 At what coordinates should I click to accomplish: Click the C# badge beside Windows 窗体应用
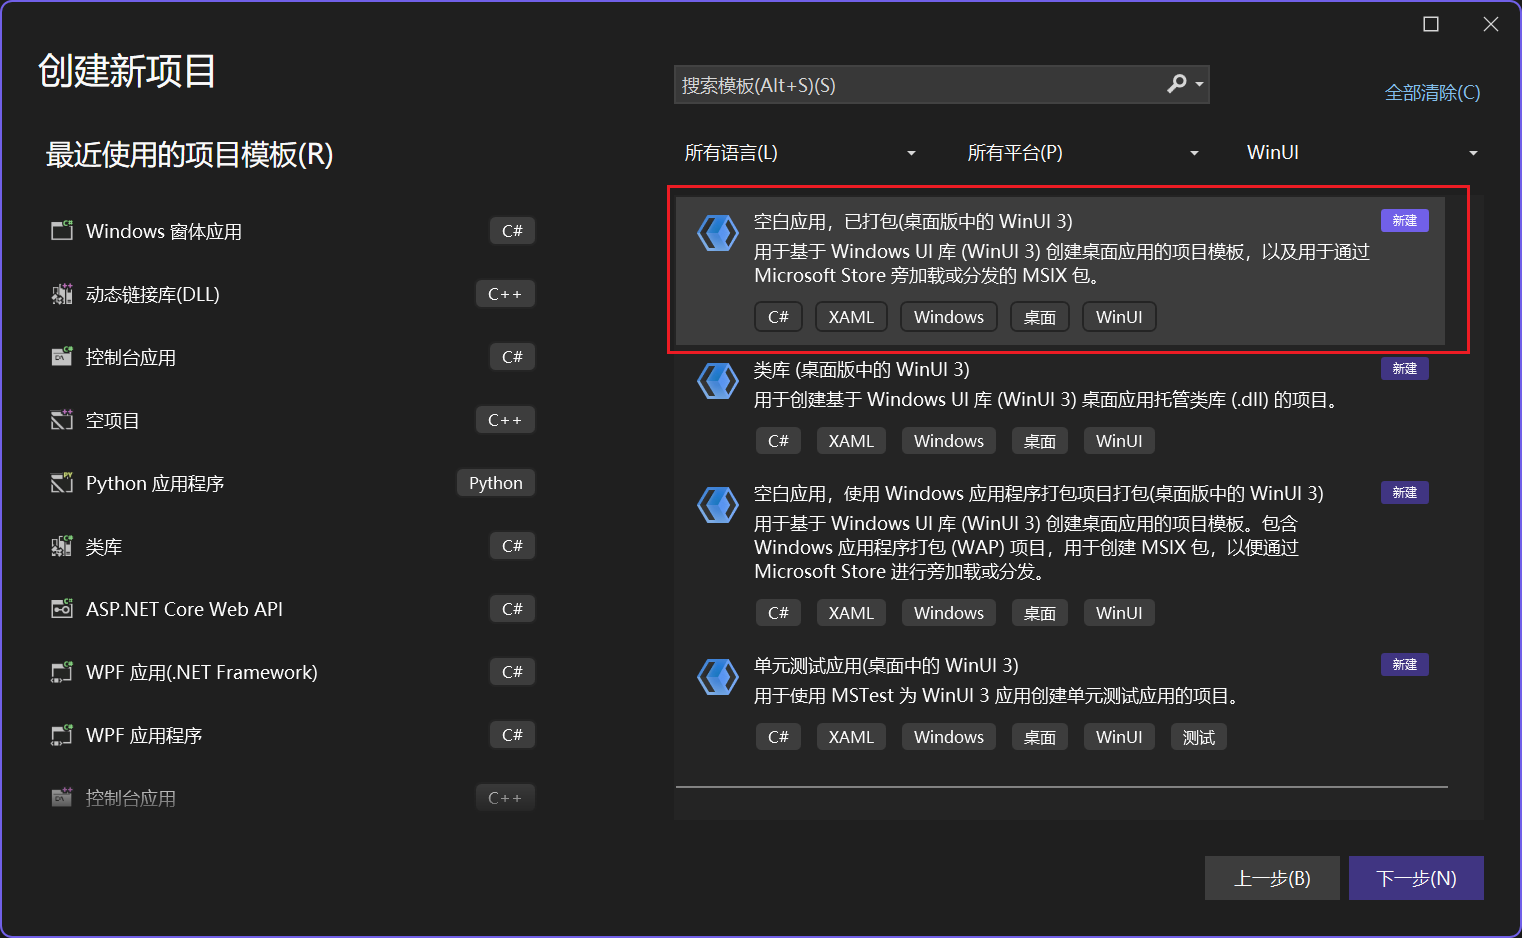512,231
